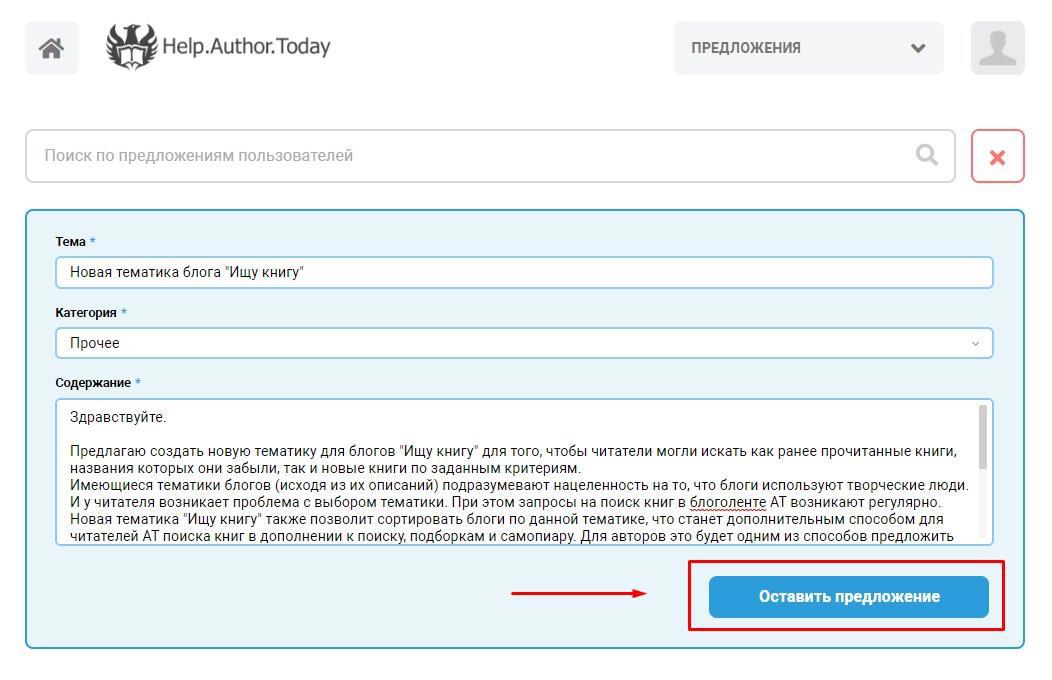Image resolution: width=1052 pixels, height=680 pixels.
Task: Click the Help.Author.Today site title
Action: click(x=246, y=47)
